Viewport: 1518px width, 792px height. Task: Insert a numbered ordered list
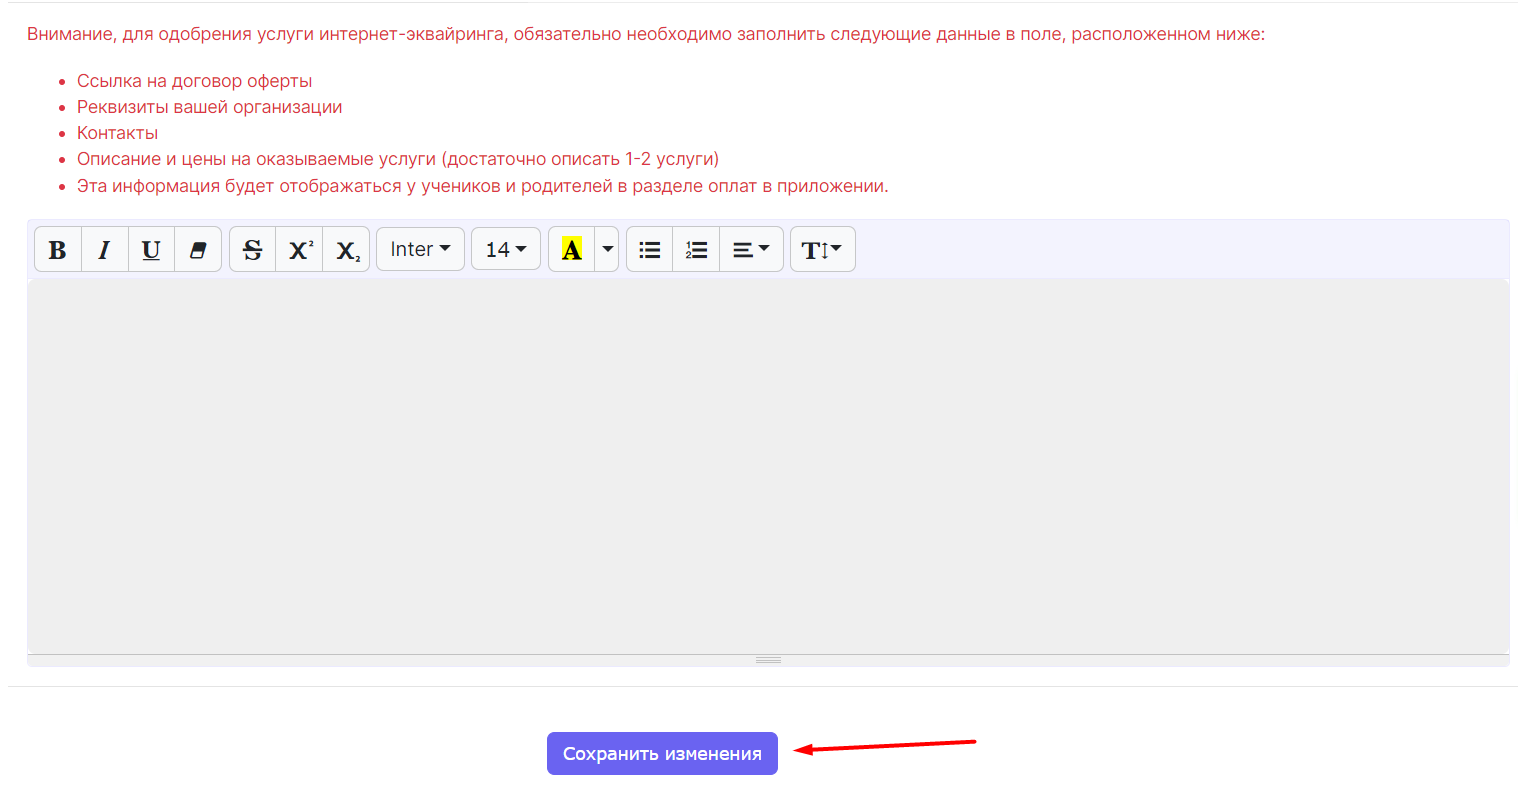click(696, 249)
